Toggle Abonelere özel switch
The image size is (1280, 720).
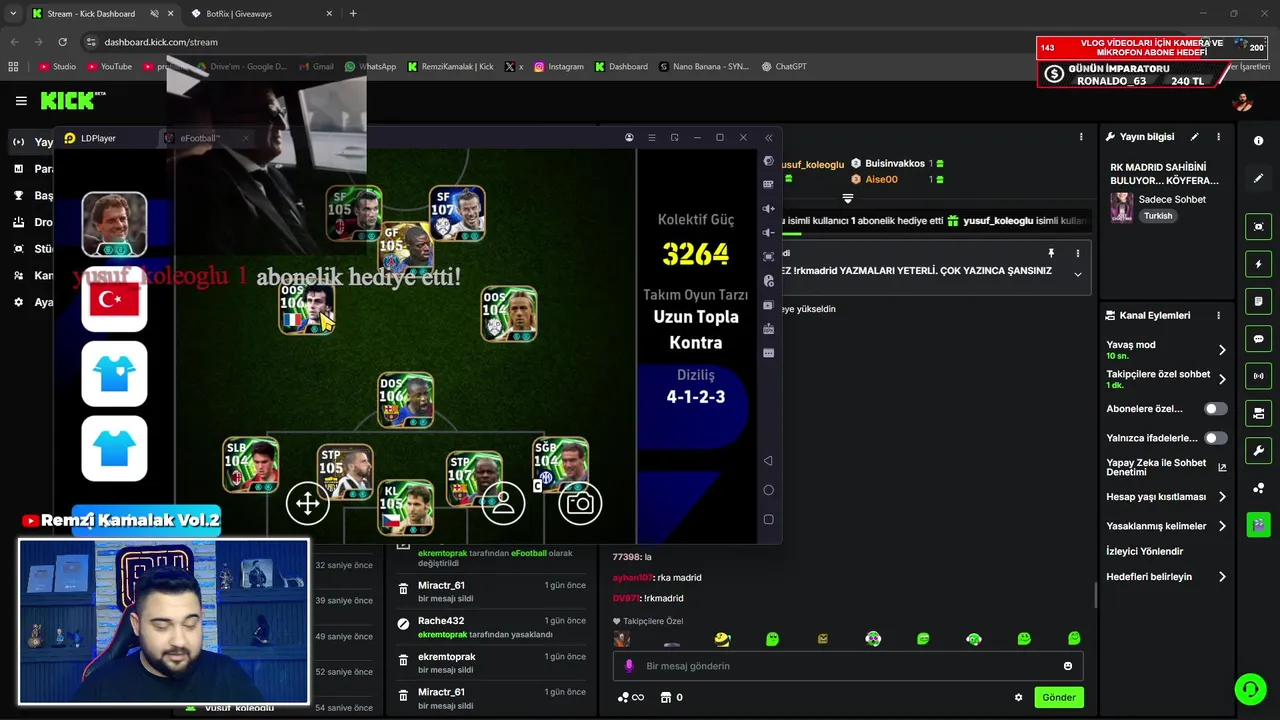click(x=1216, y=409)
